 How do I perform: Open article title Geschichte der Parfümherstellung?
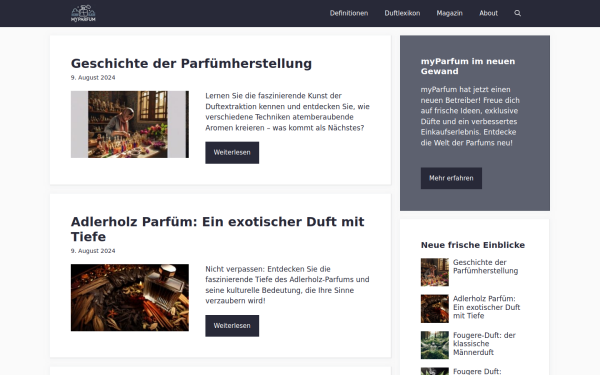click(191, 64)
